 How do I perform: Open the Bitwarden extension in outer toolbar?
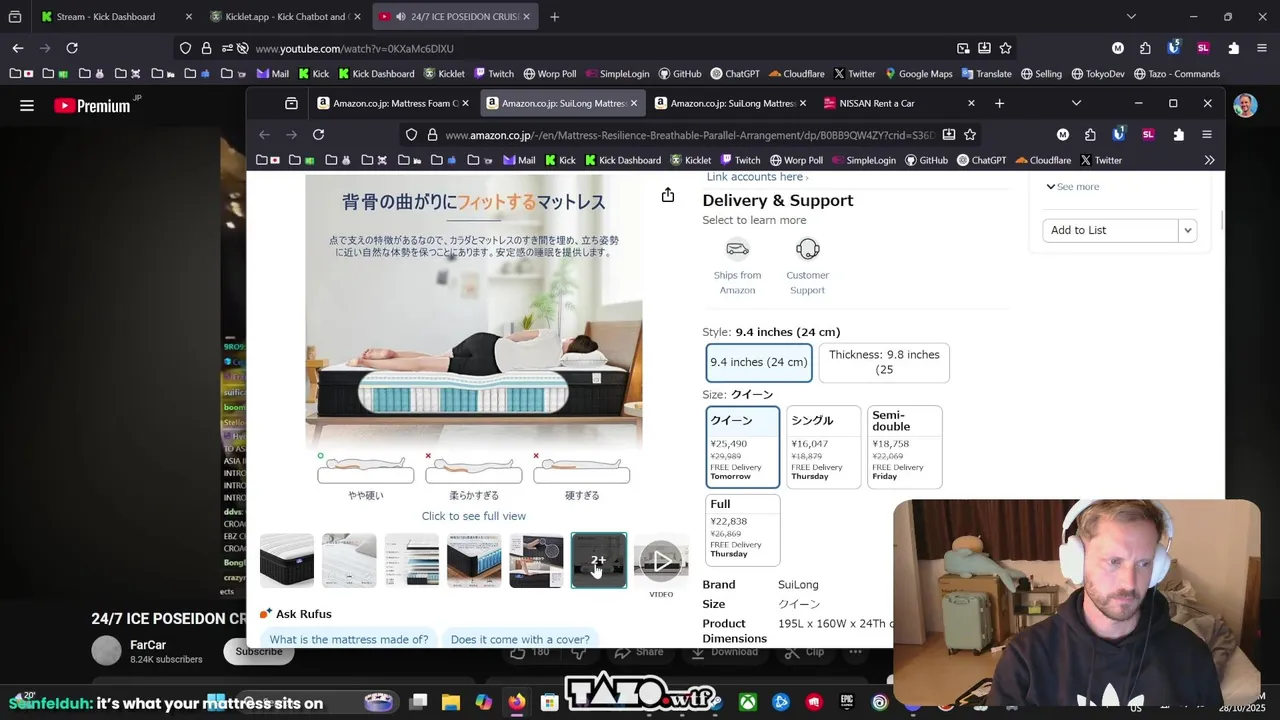[1174, 48]
